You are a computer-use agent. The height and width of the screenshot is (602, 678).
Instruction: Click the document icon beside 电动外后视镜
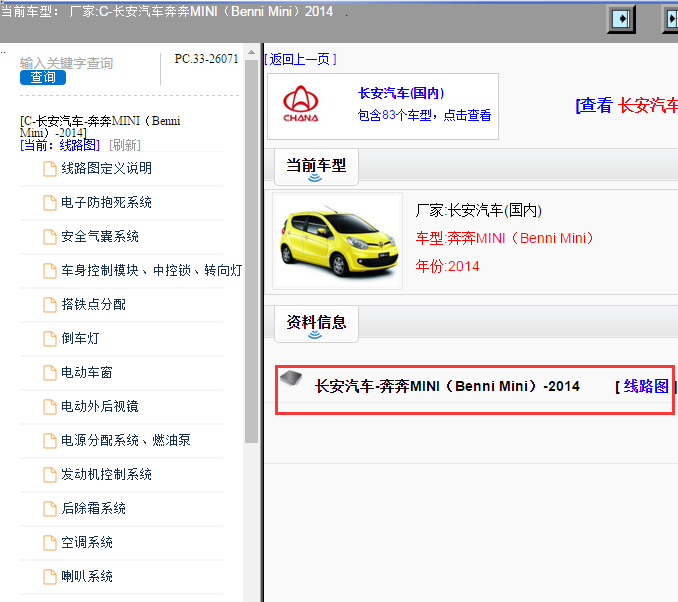50,407
